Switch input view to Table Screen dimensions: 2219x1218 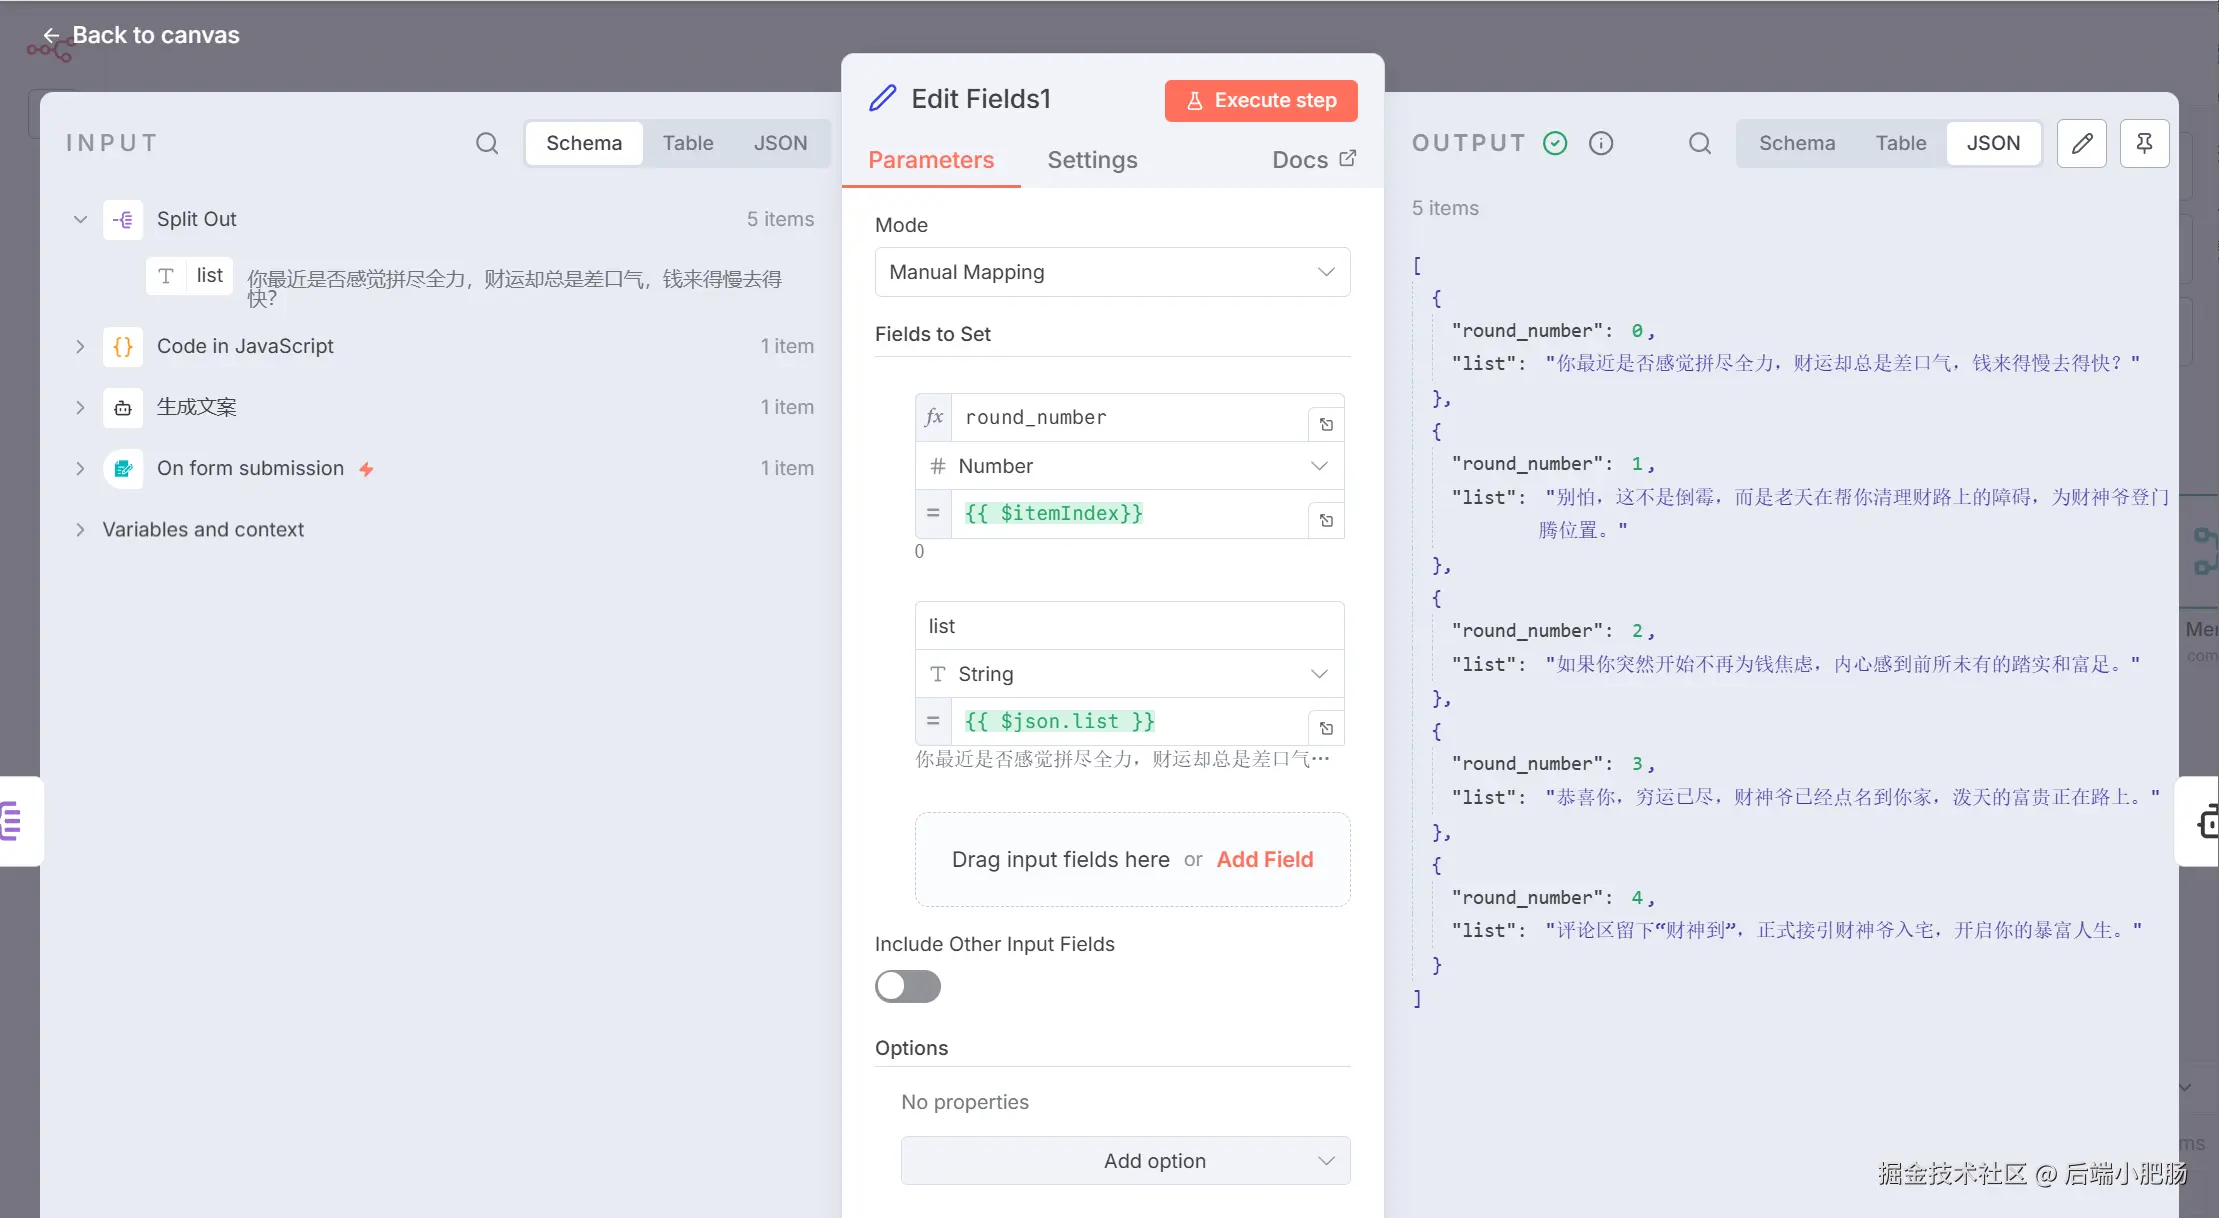point(688,143)
